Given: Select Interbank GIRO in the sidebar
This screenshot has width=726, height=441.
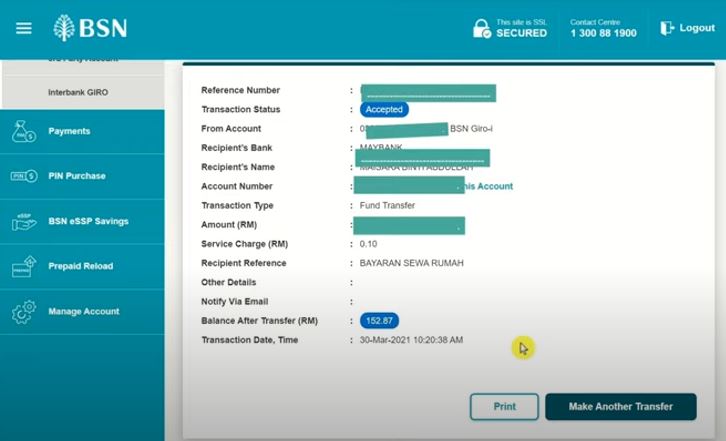Looking at the screenshot, I should pyautogui.click(x=78, y=93).
